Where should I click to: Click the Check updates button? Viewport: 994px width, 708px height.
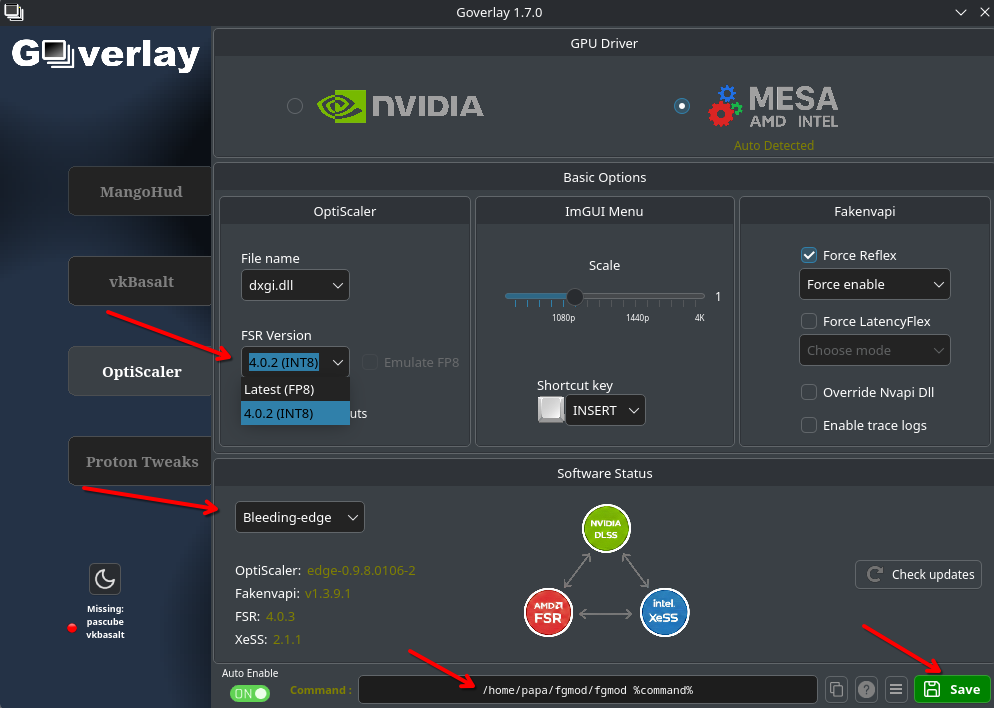919,574
